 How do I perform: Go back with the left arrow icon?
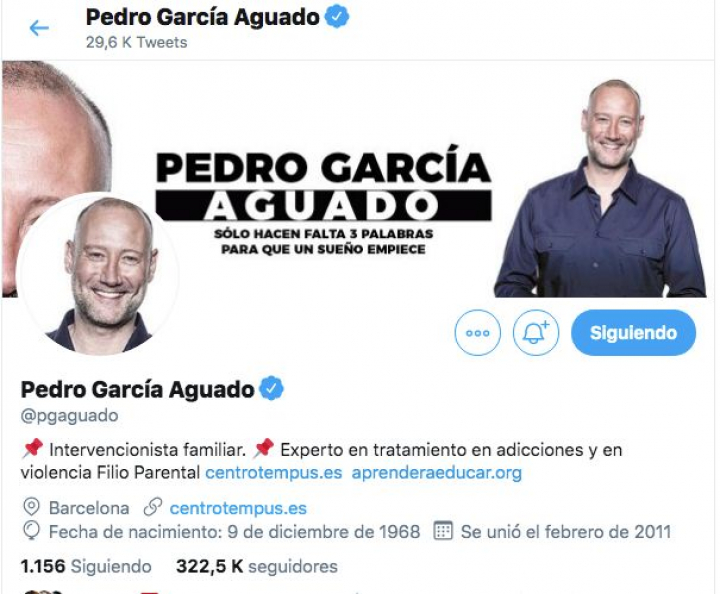[39, 28]
